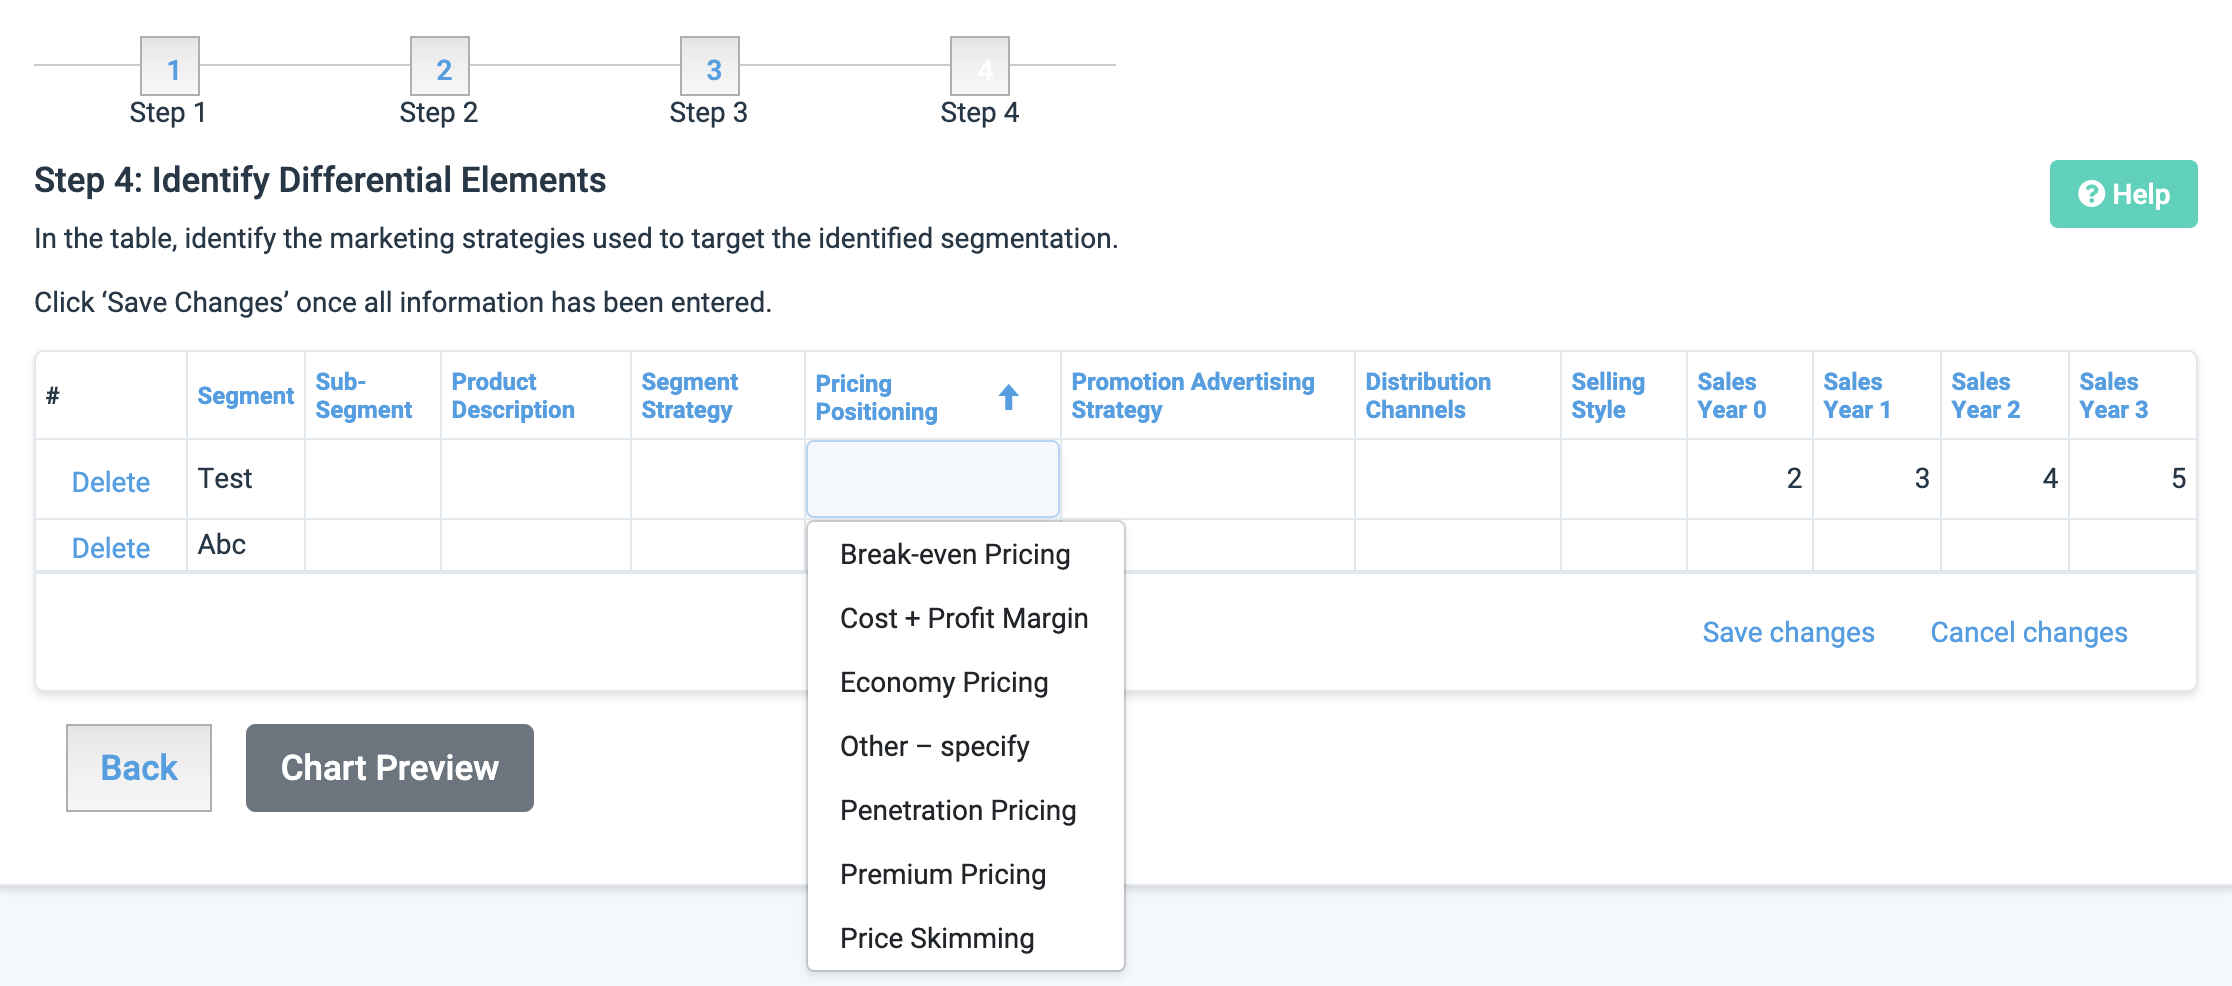Screen dimensions: 2232x986
Task: Open the Help button
Action: (x=2123, y=194)
